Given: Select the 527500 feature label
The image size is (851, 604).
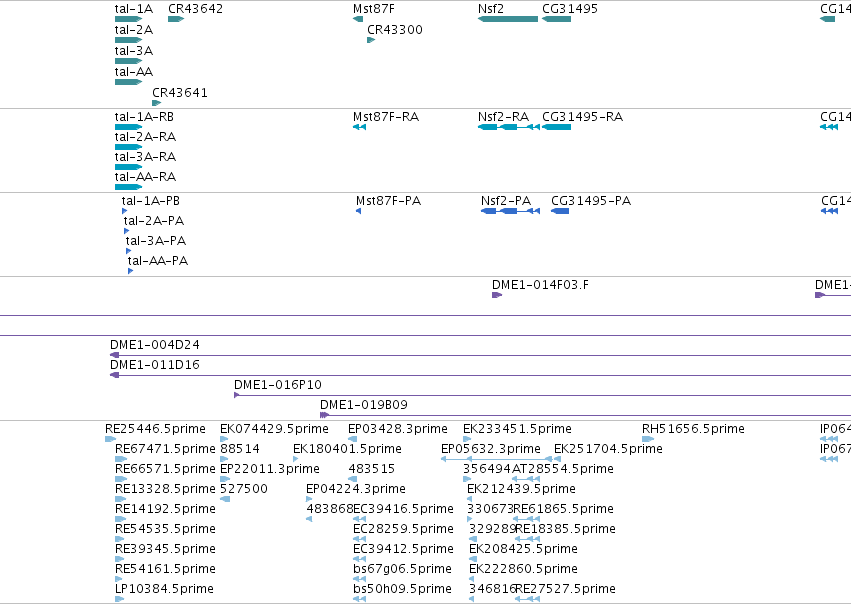Looking at the screenshot, I should tap(244, 489).
